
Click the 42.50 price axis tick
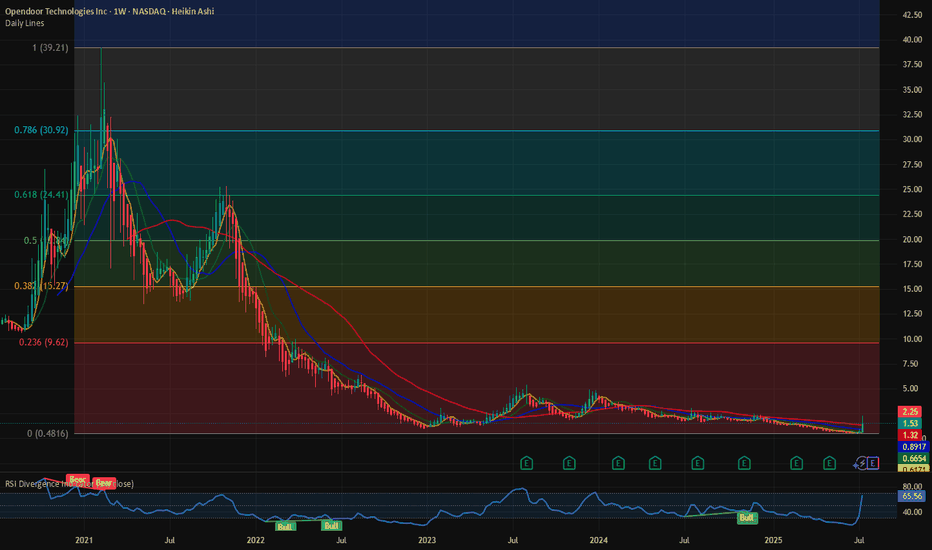(912, 15)
